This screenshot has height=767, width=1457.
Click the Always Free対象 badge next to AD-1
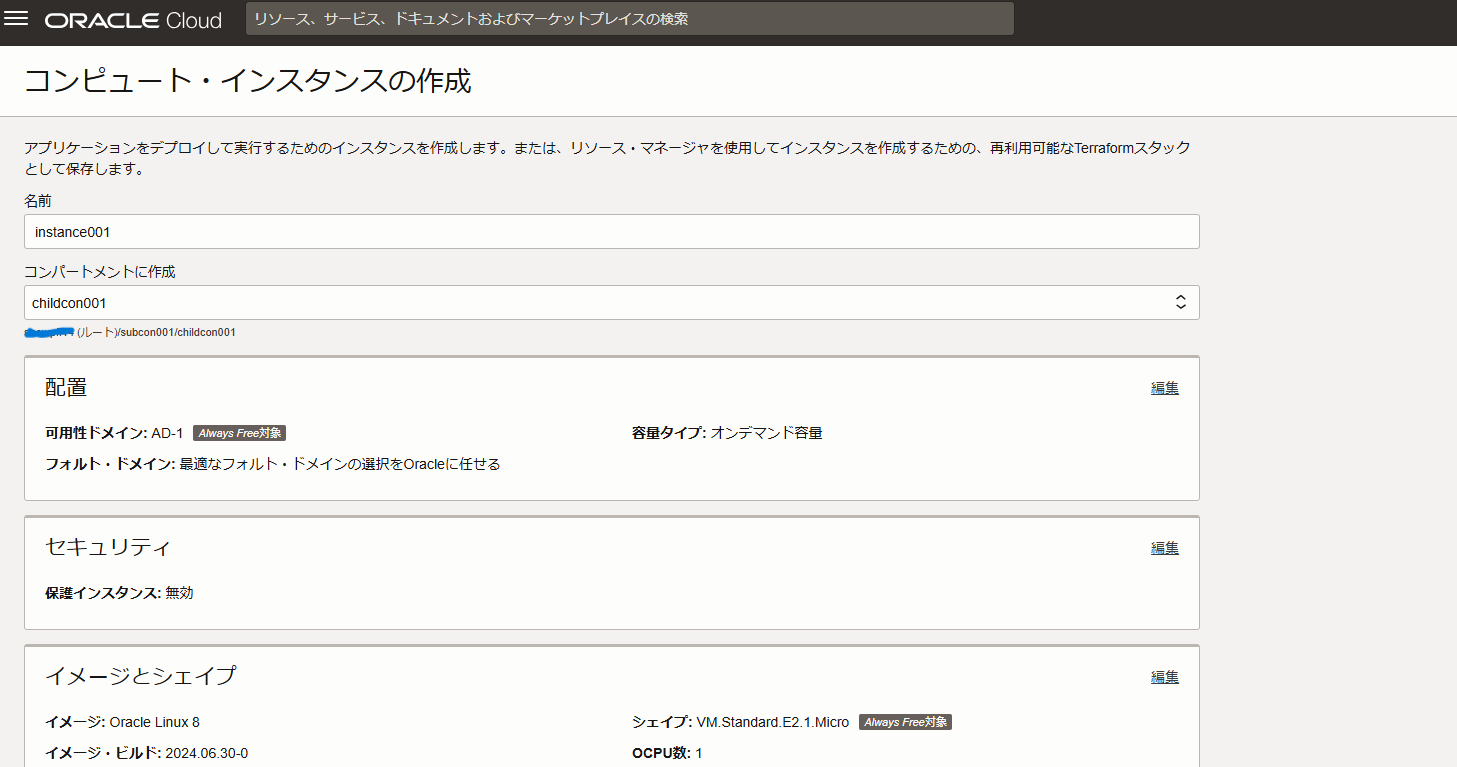pos(239,432)
